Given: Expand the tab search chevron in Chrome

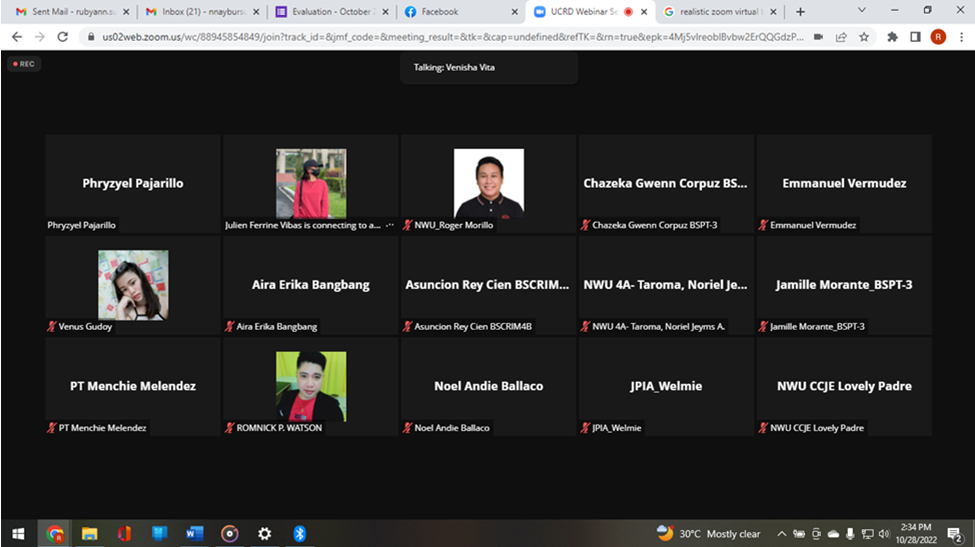Looking at the screenshot, I should point(862,11).
